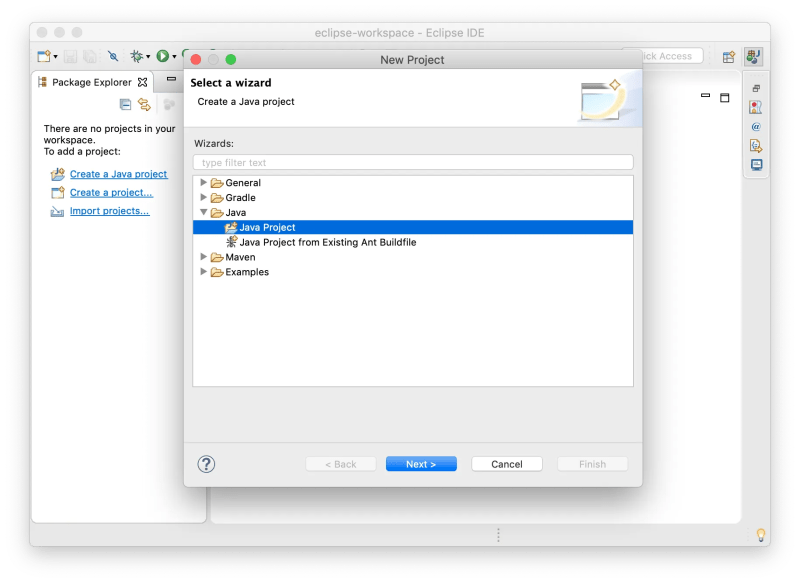Collapse All items in Package Explorer
Viewport: 800px width, 583px height.
[x=125, y=104]
